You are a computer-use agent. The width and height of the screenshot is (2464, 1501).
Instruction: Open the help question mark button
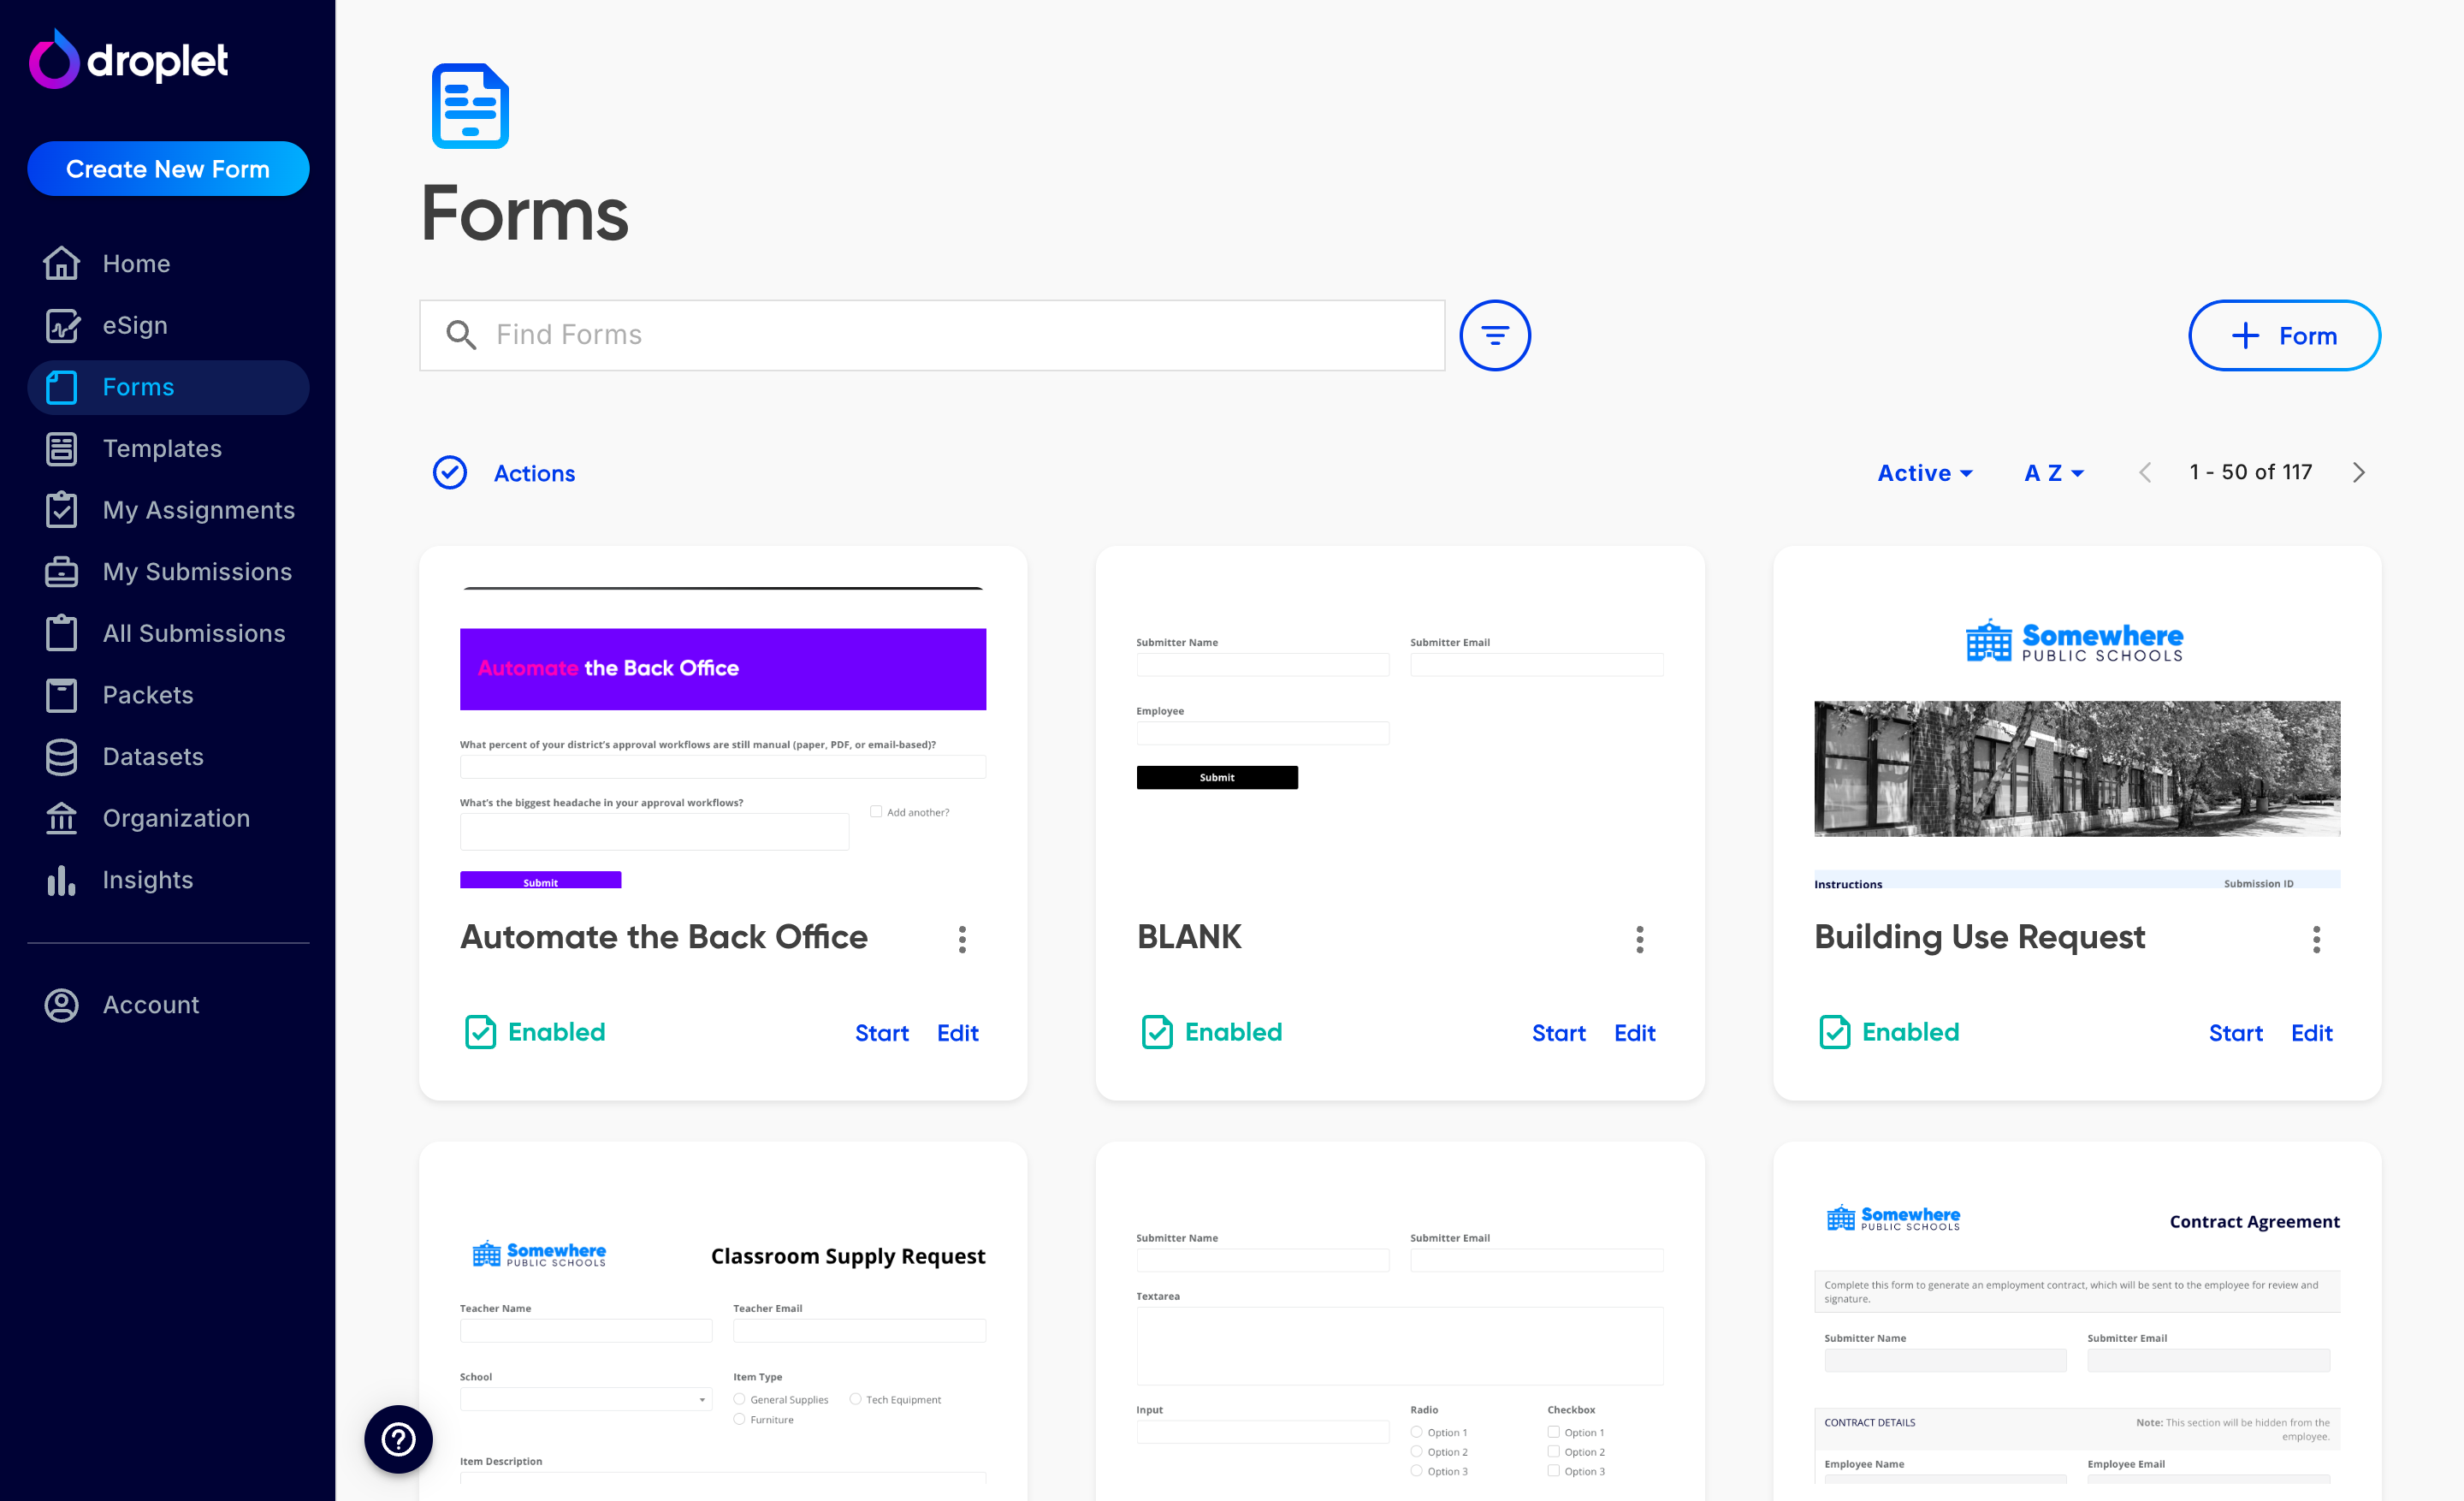pos(398,1440)
